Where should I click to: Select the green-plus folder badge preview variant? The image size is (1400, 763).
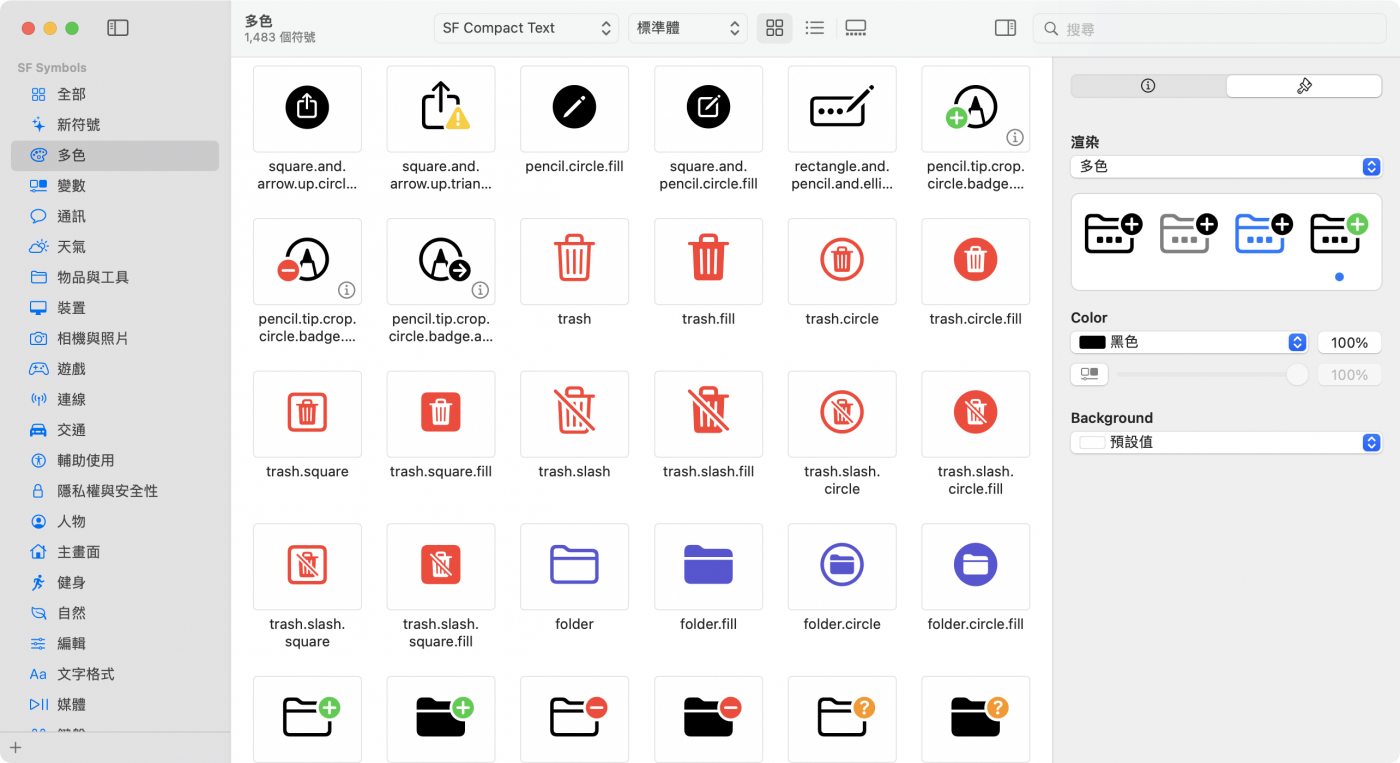[x=1338, y=233]
